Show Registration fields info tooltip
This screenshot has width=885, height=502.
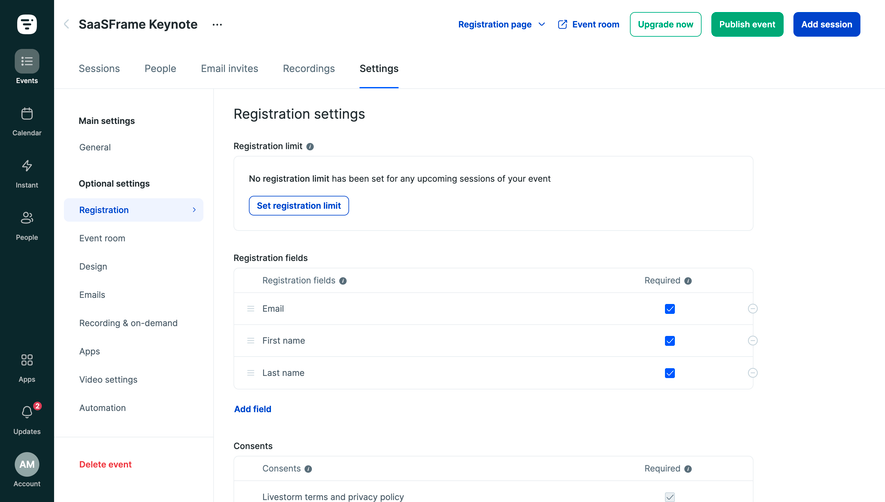[343, 281]
